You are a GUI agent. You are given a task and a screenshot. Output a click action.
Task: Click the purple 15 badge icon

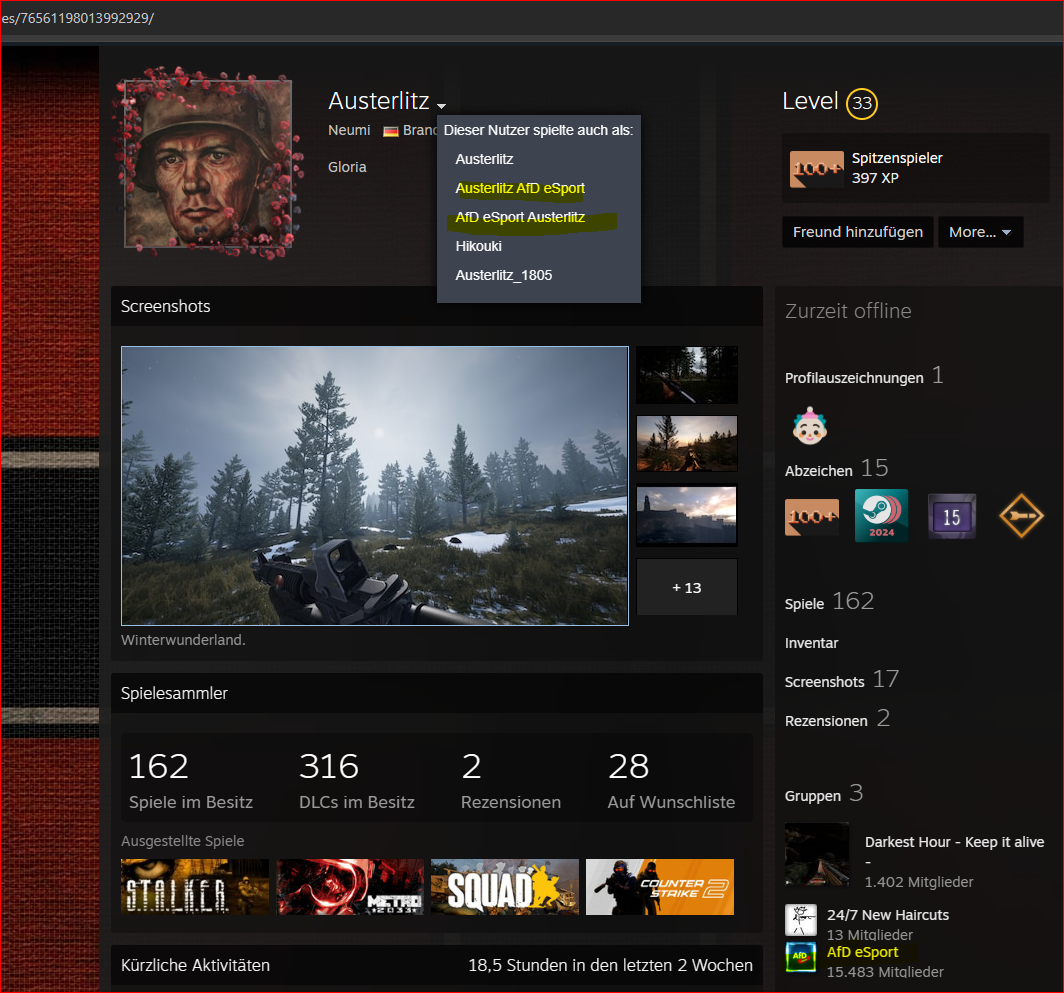tap(951, 516)
